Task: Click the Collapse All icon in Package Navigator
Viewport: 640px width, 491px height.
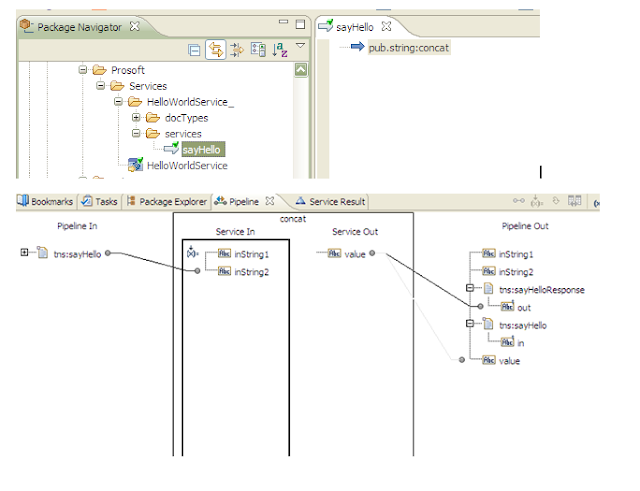Action: [194, 50]
